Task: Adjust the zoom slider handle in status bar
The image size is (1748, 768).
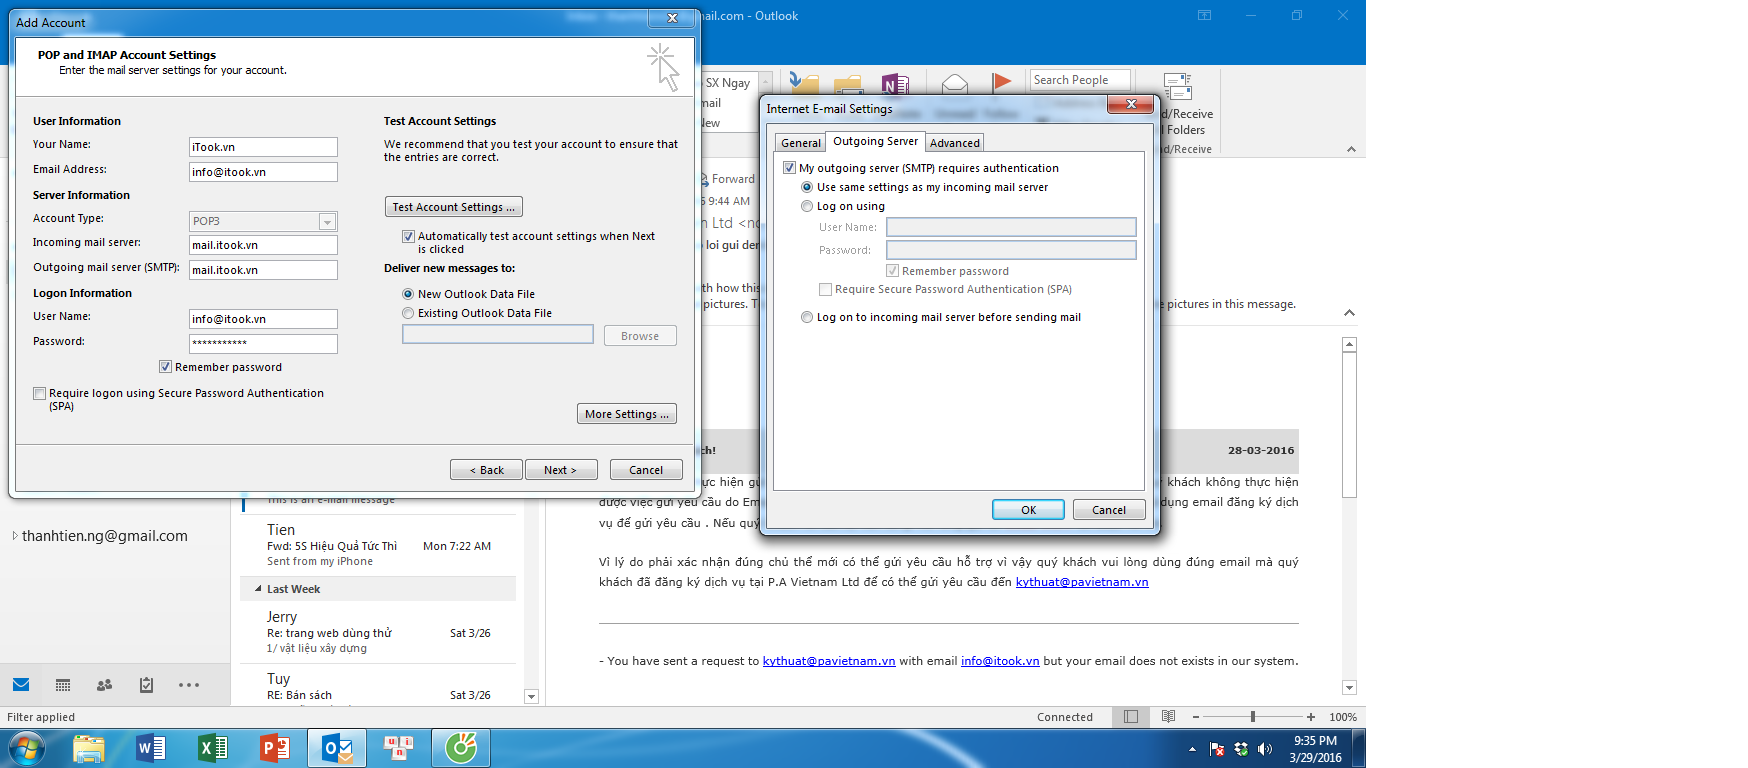Action: (x=1253, y=717)
